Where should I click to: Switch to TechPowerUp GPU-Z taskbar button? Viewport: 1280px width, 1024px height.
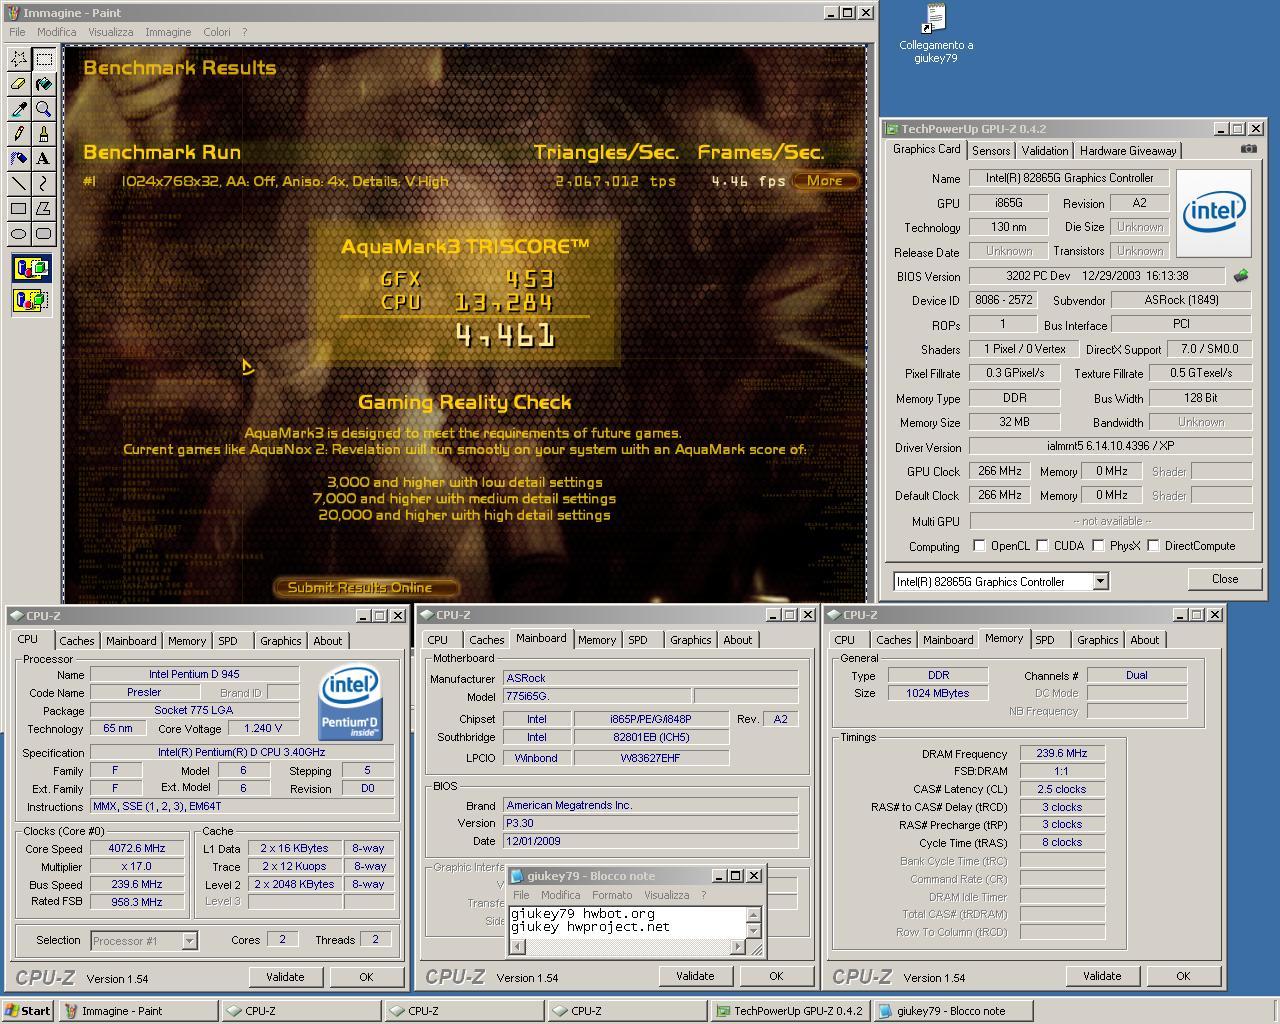(791, 1010)
